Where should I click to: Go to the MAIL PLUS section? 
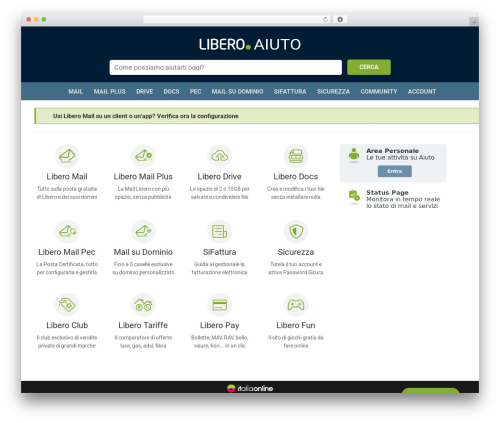pyautogui.click(x=110, y=91)
